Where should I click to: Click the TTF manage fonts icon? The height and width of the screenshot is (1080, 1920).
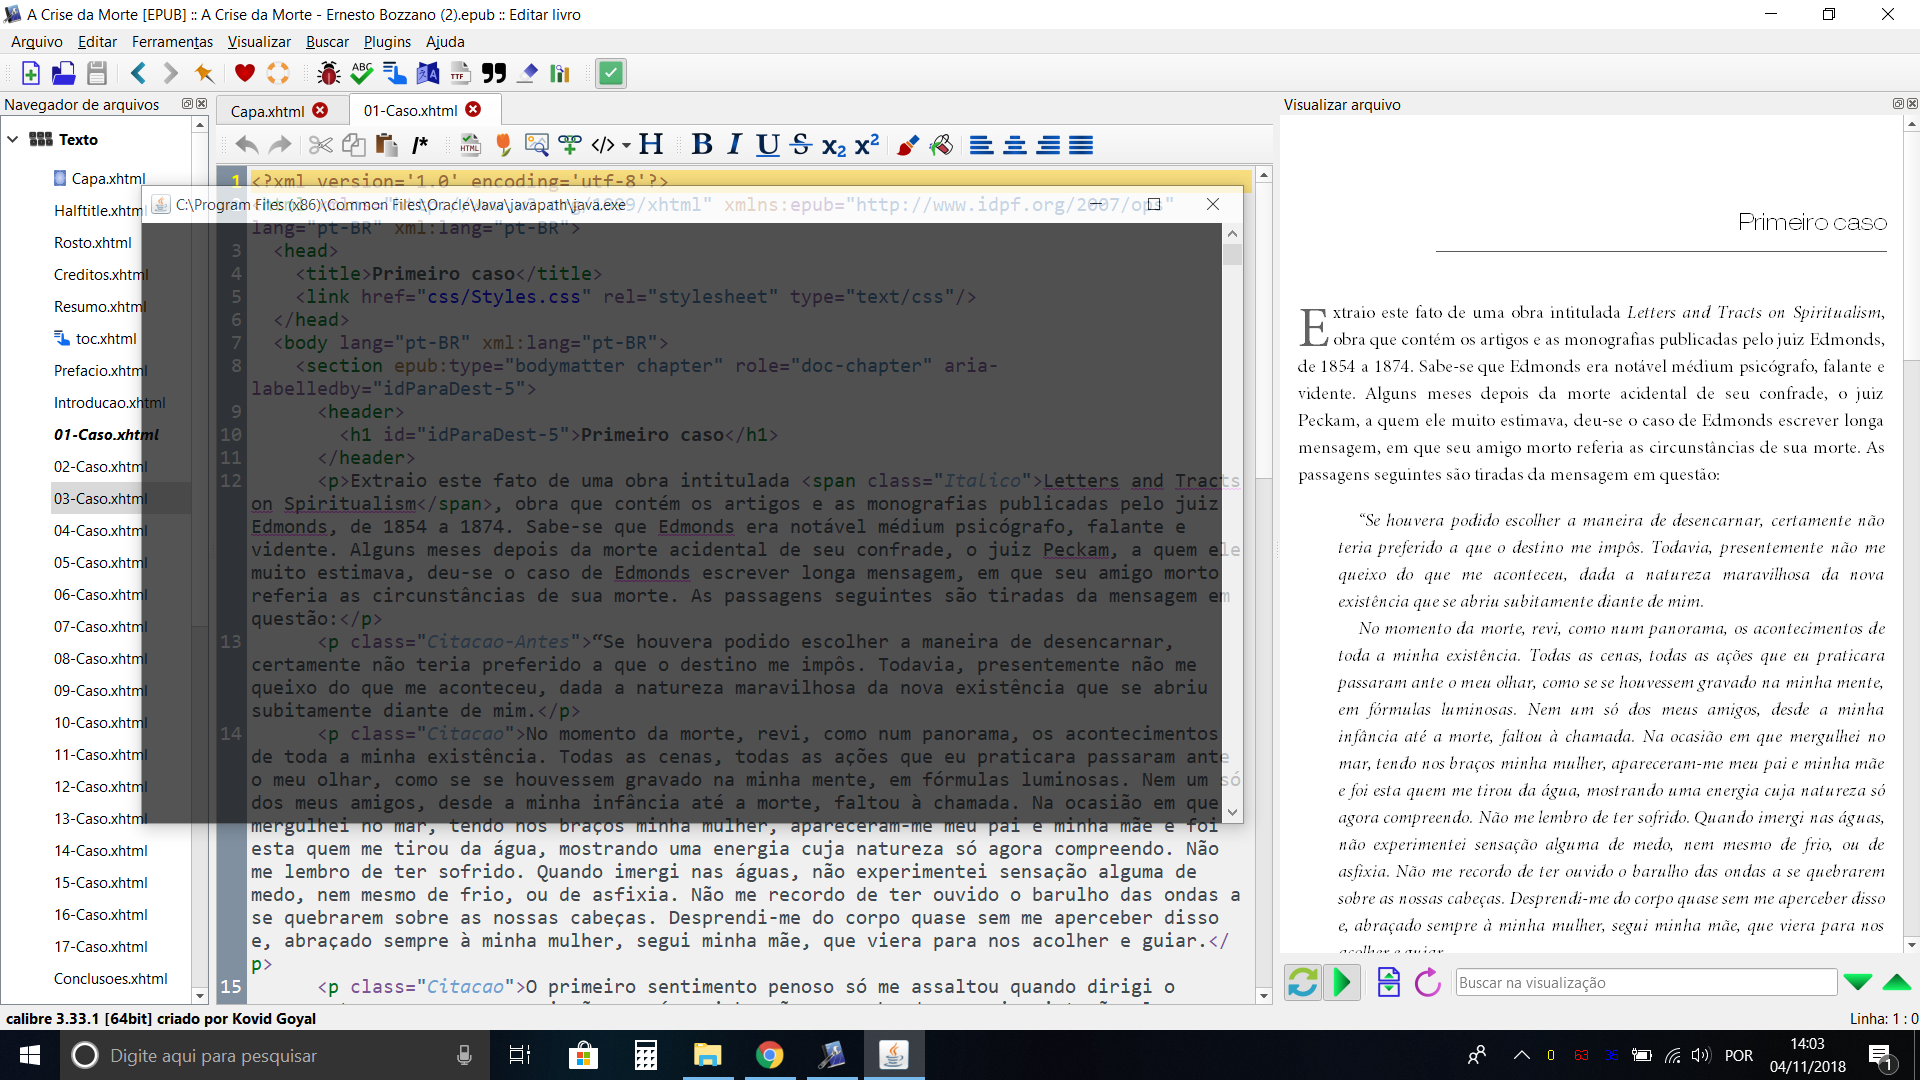(460, 73)
